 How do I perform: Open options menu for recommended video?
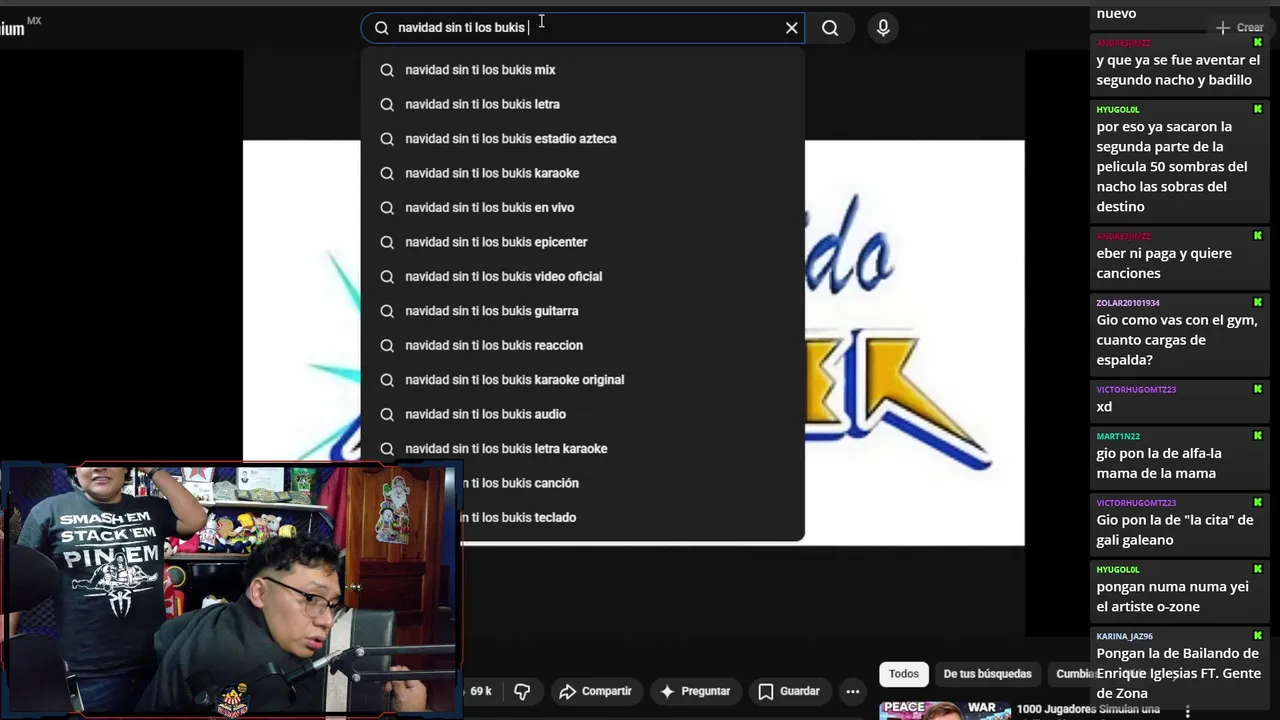tap(1188, 711)
